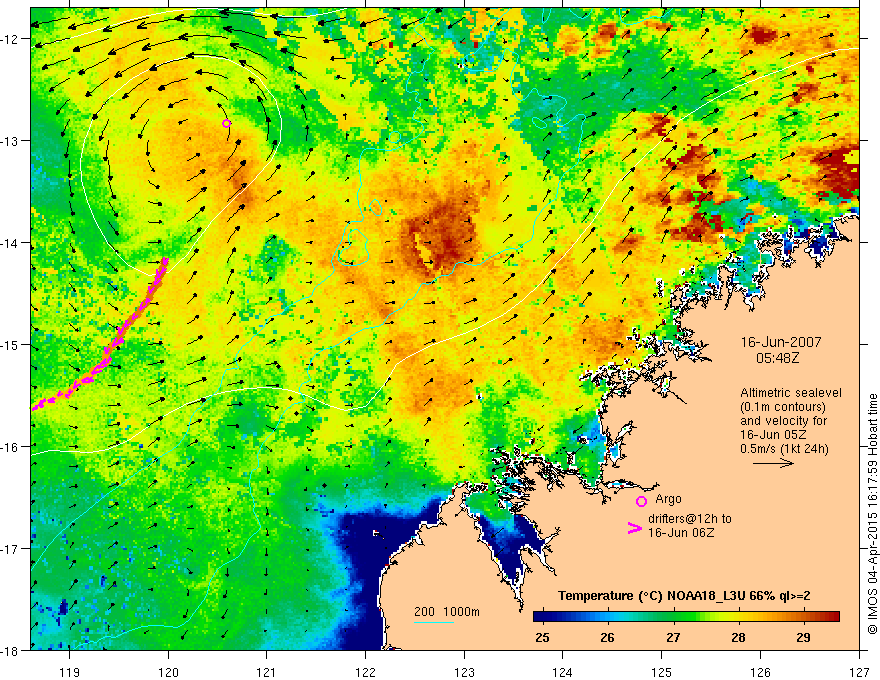Click the latitude axis label -17

click(x=11, y=548)
